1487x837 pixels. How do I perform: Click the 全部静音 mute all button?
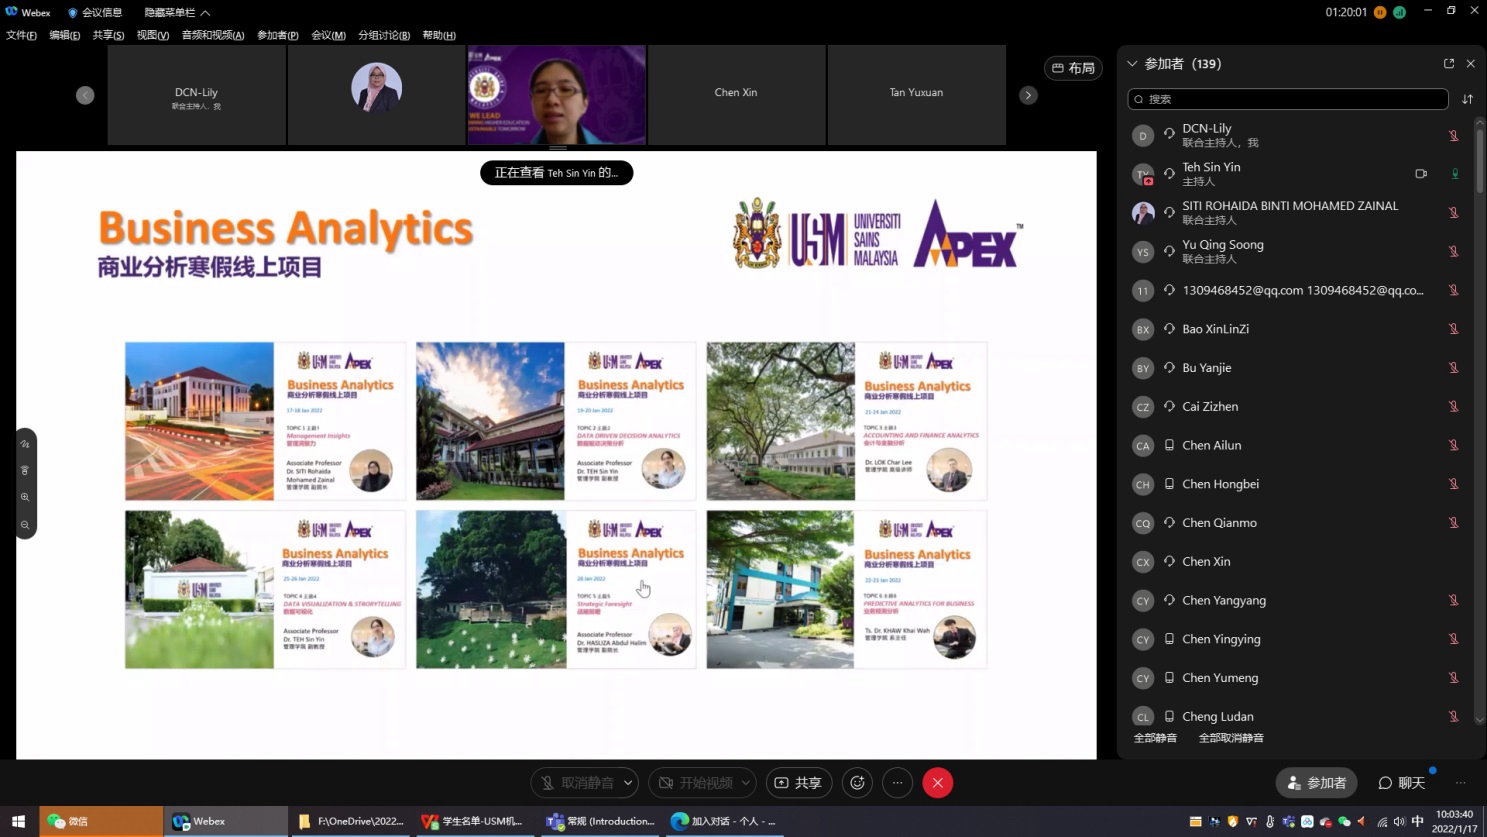(x=1155, y=738)
